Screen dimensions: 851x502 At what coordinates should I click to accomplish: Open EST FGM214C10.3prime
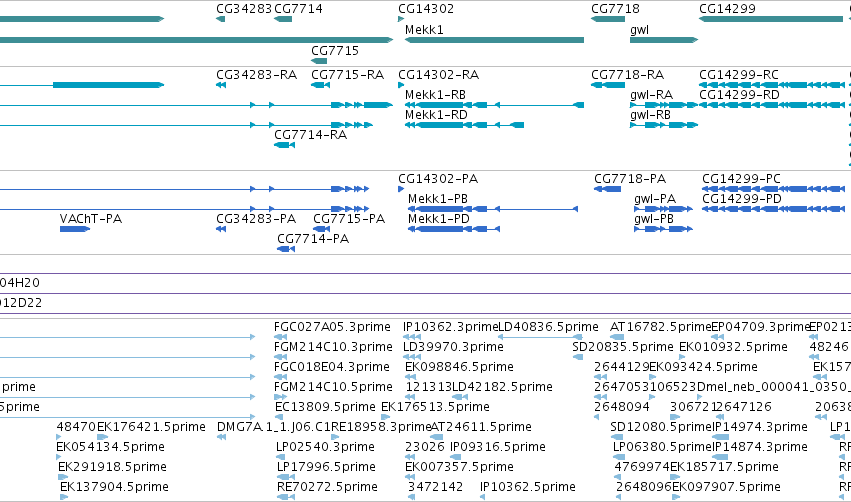333,347
